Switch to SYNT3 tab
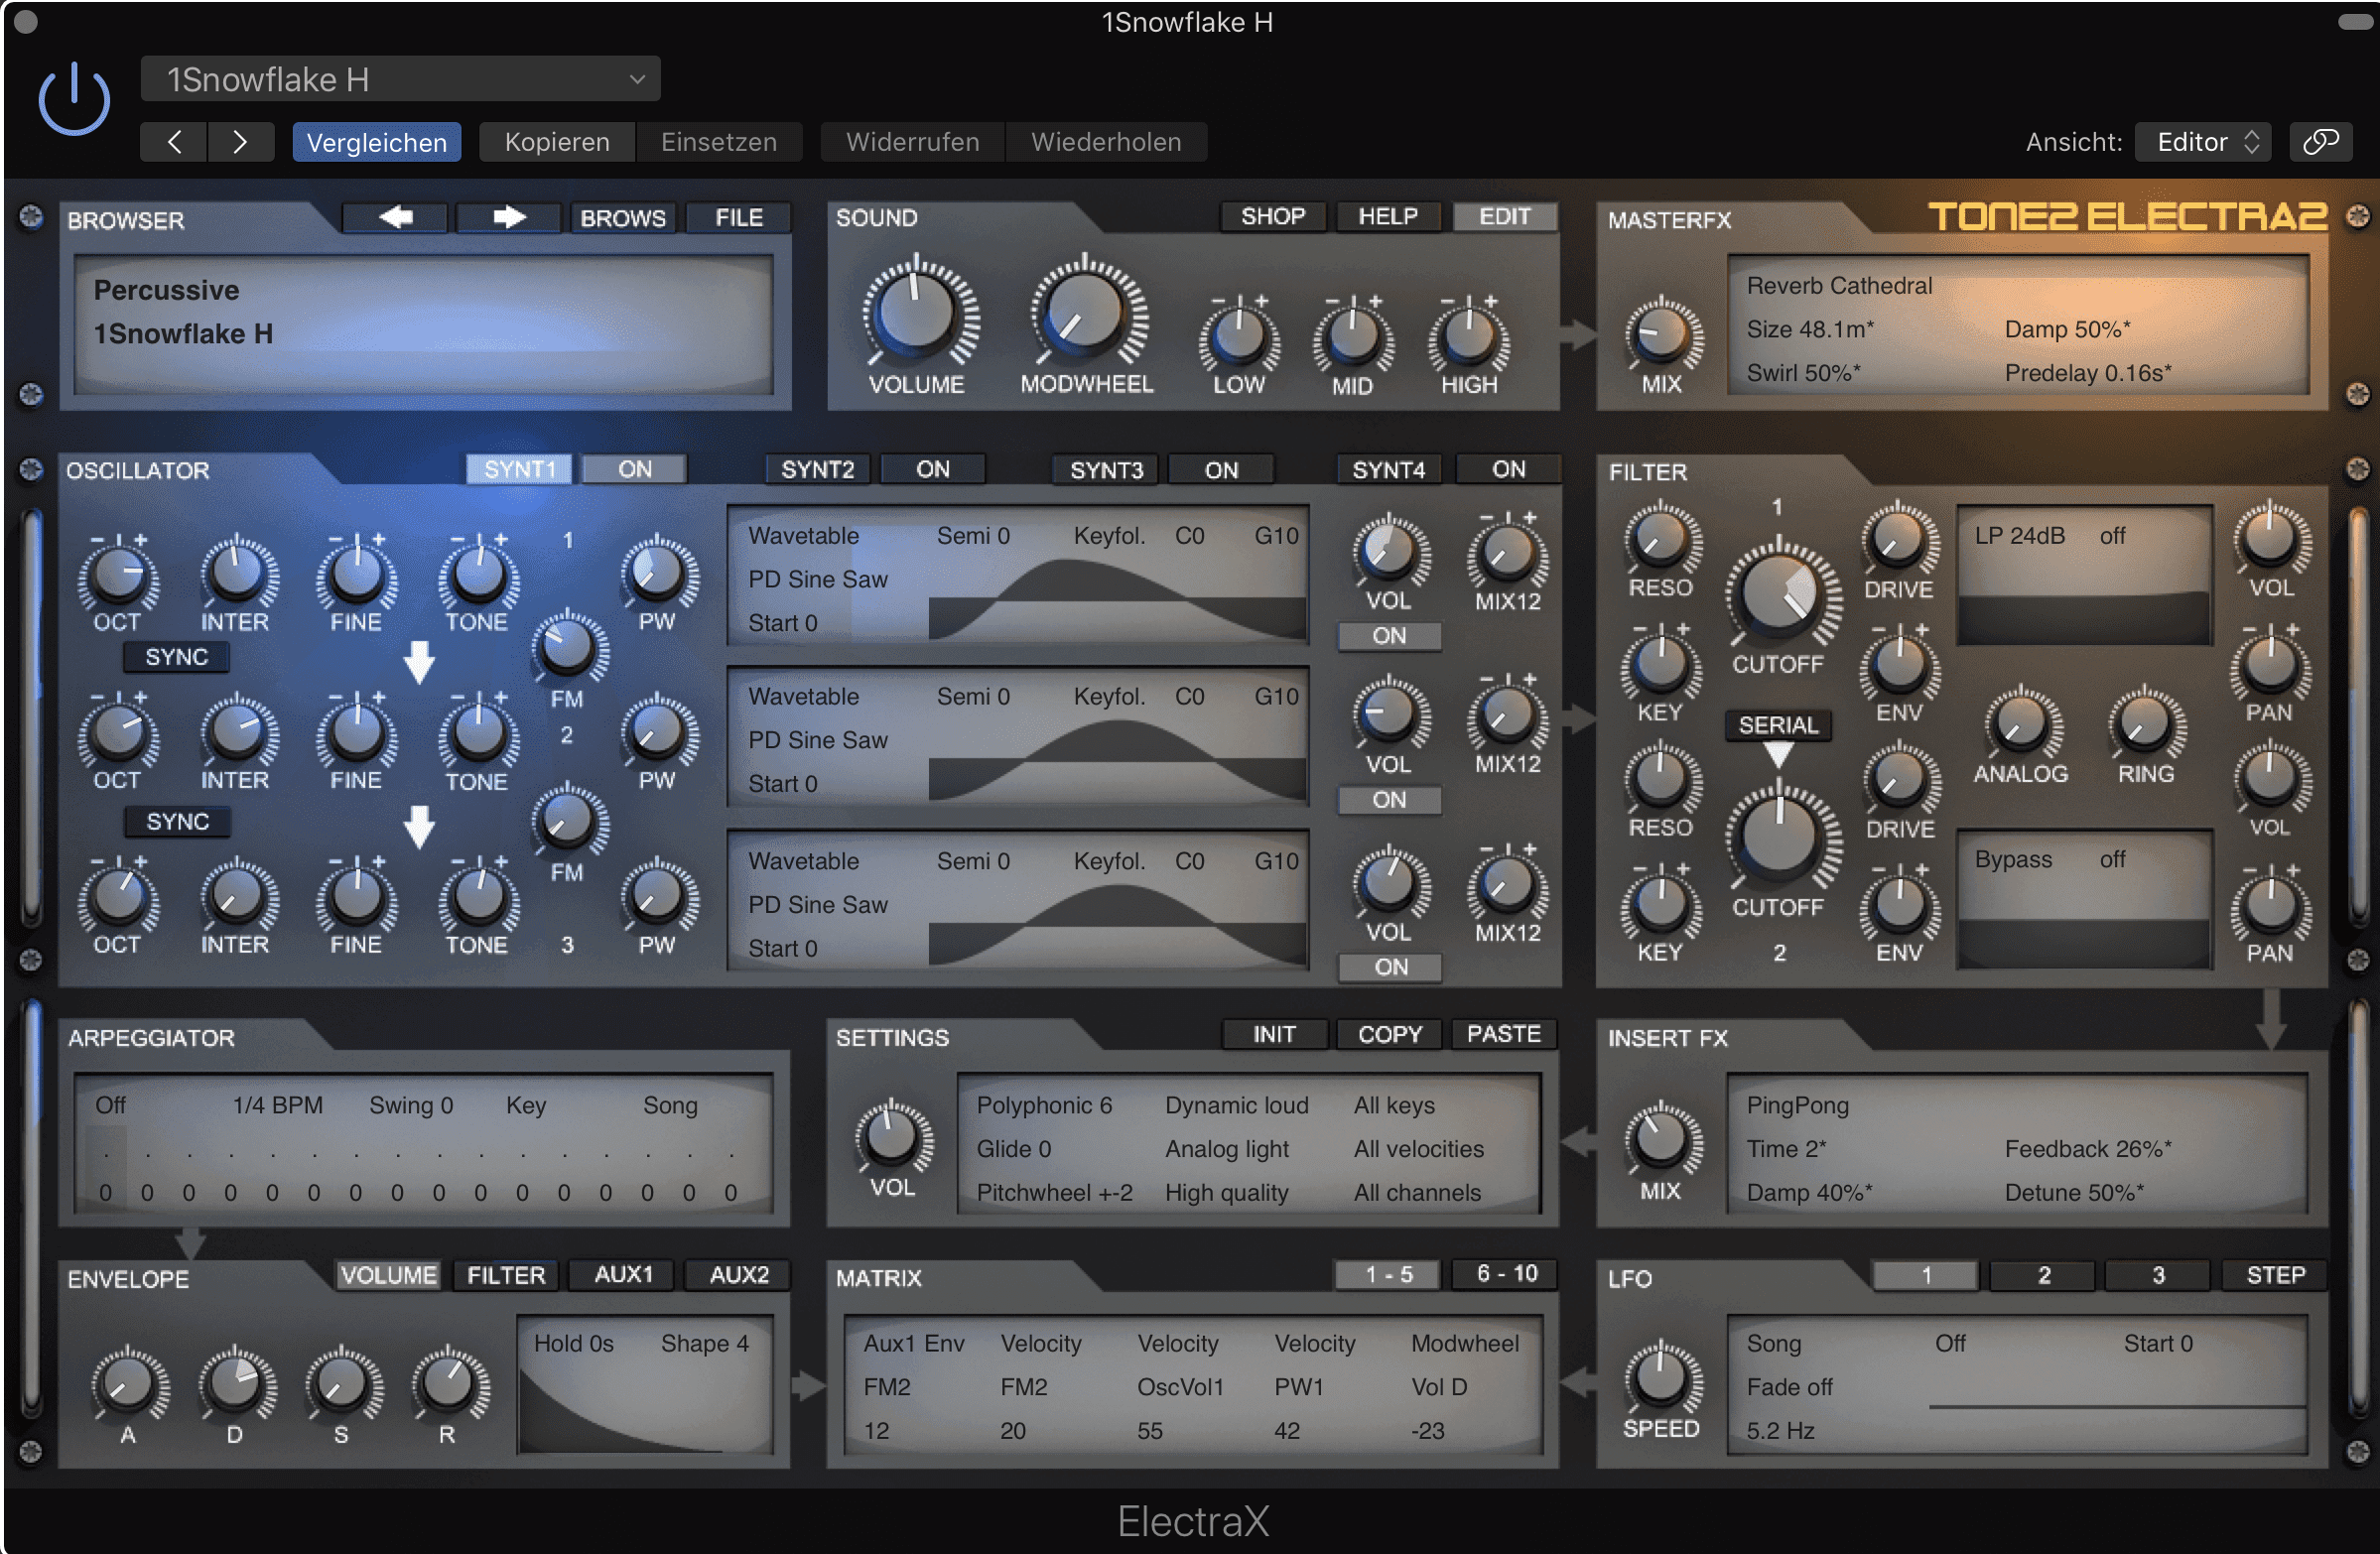Viewport: 2380px width, 1554px height. click(x=1105, y=469)
